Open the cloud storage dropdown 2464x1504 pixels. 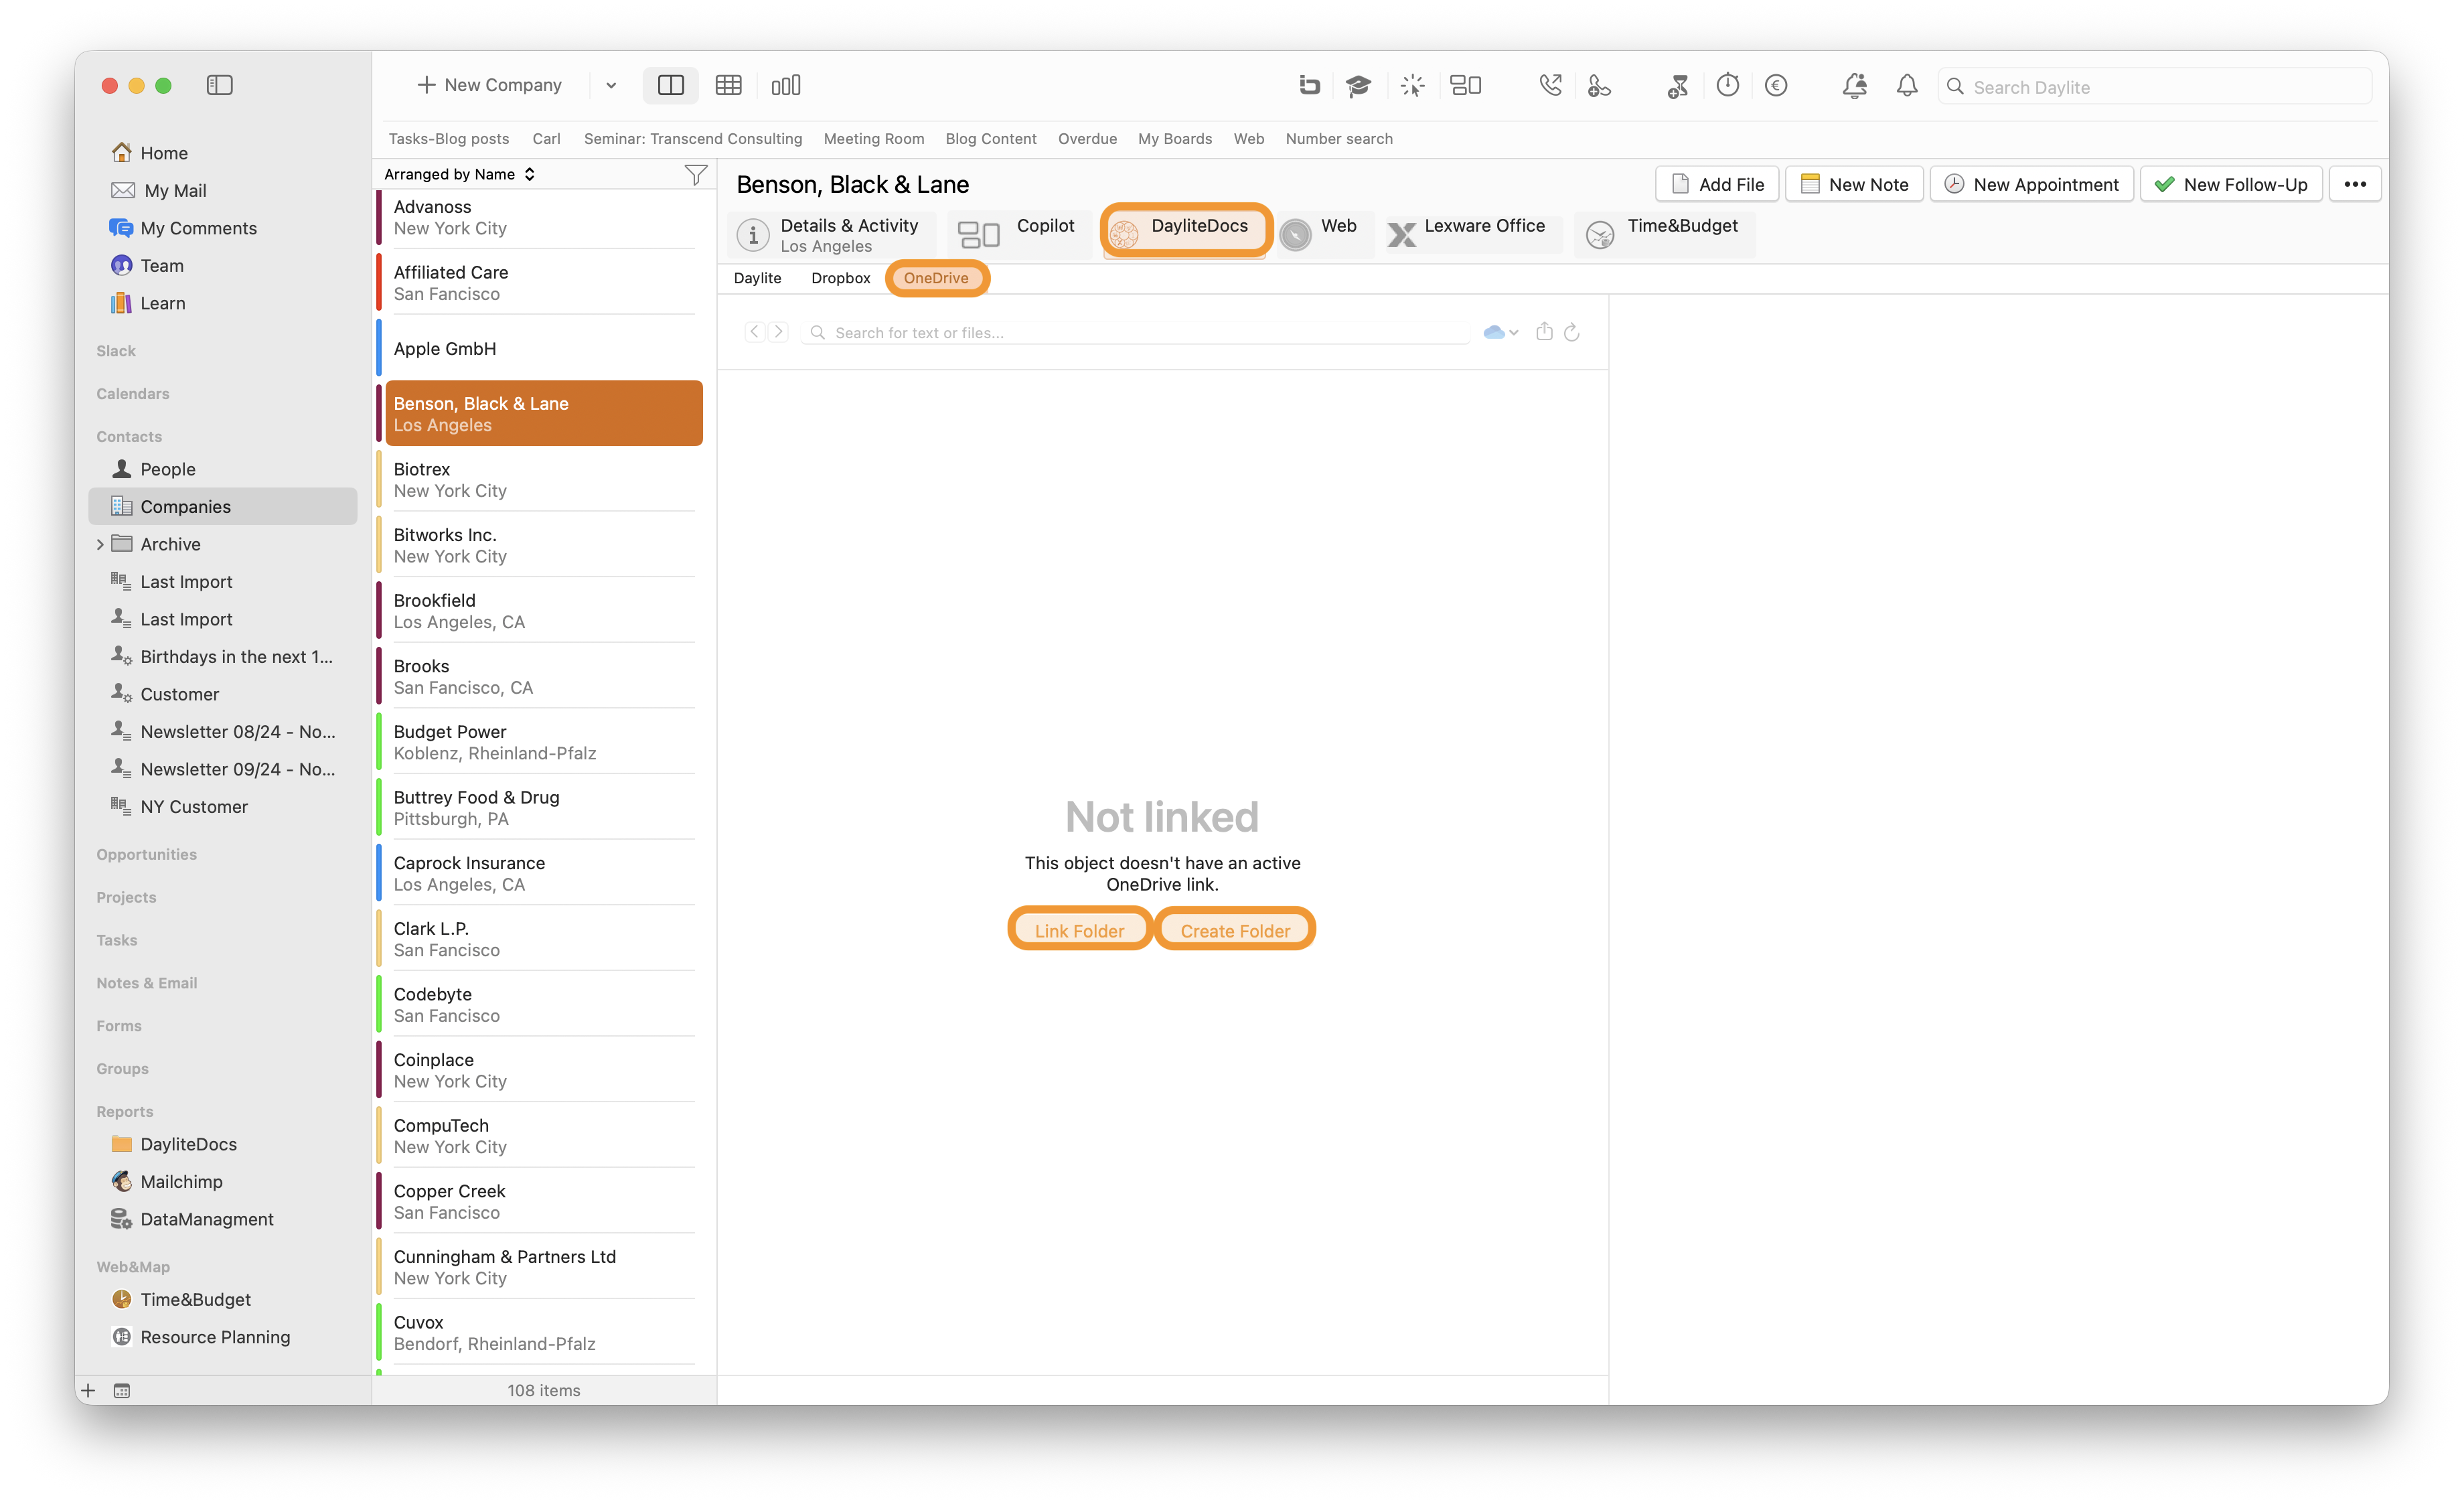click(1500, 333)
